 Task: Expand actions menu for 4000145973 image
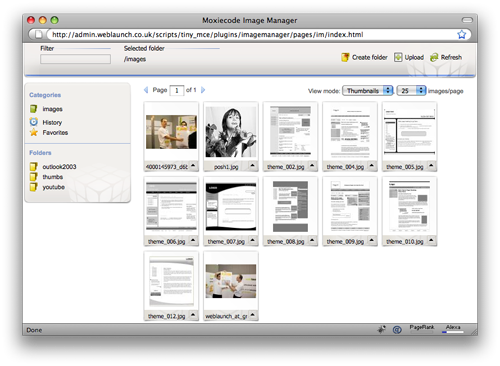click(x=193, y=166)
